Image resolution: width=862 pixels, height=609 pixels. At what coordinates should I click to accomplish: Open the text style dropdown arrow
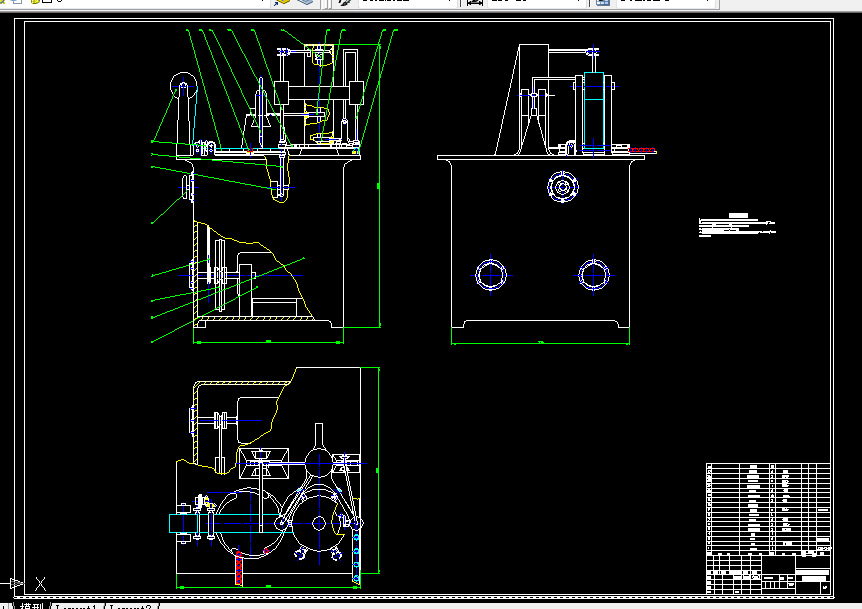tap(450, 2)
